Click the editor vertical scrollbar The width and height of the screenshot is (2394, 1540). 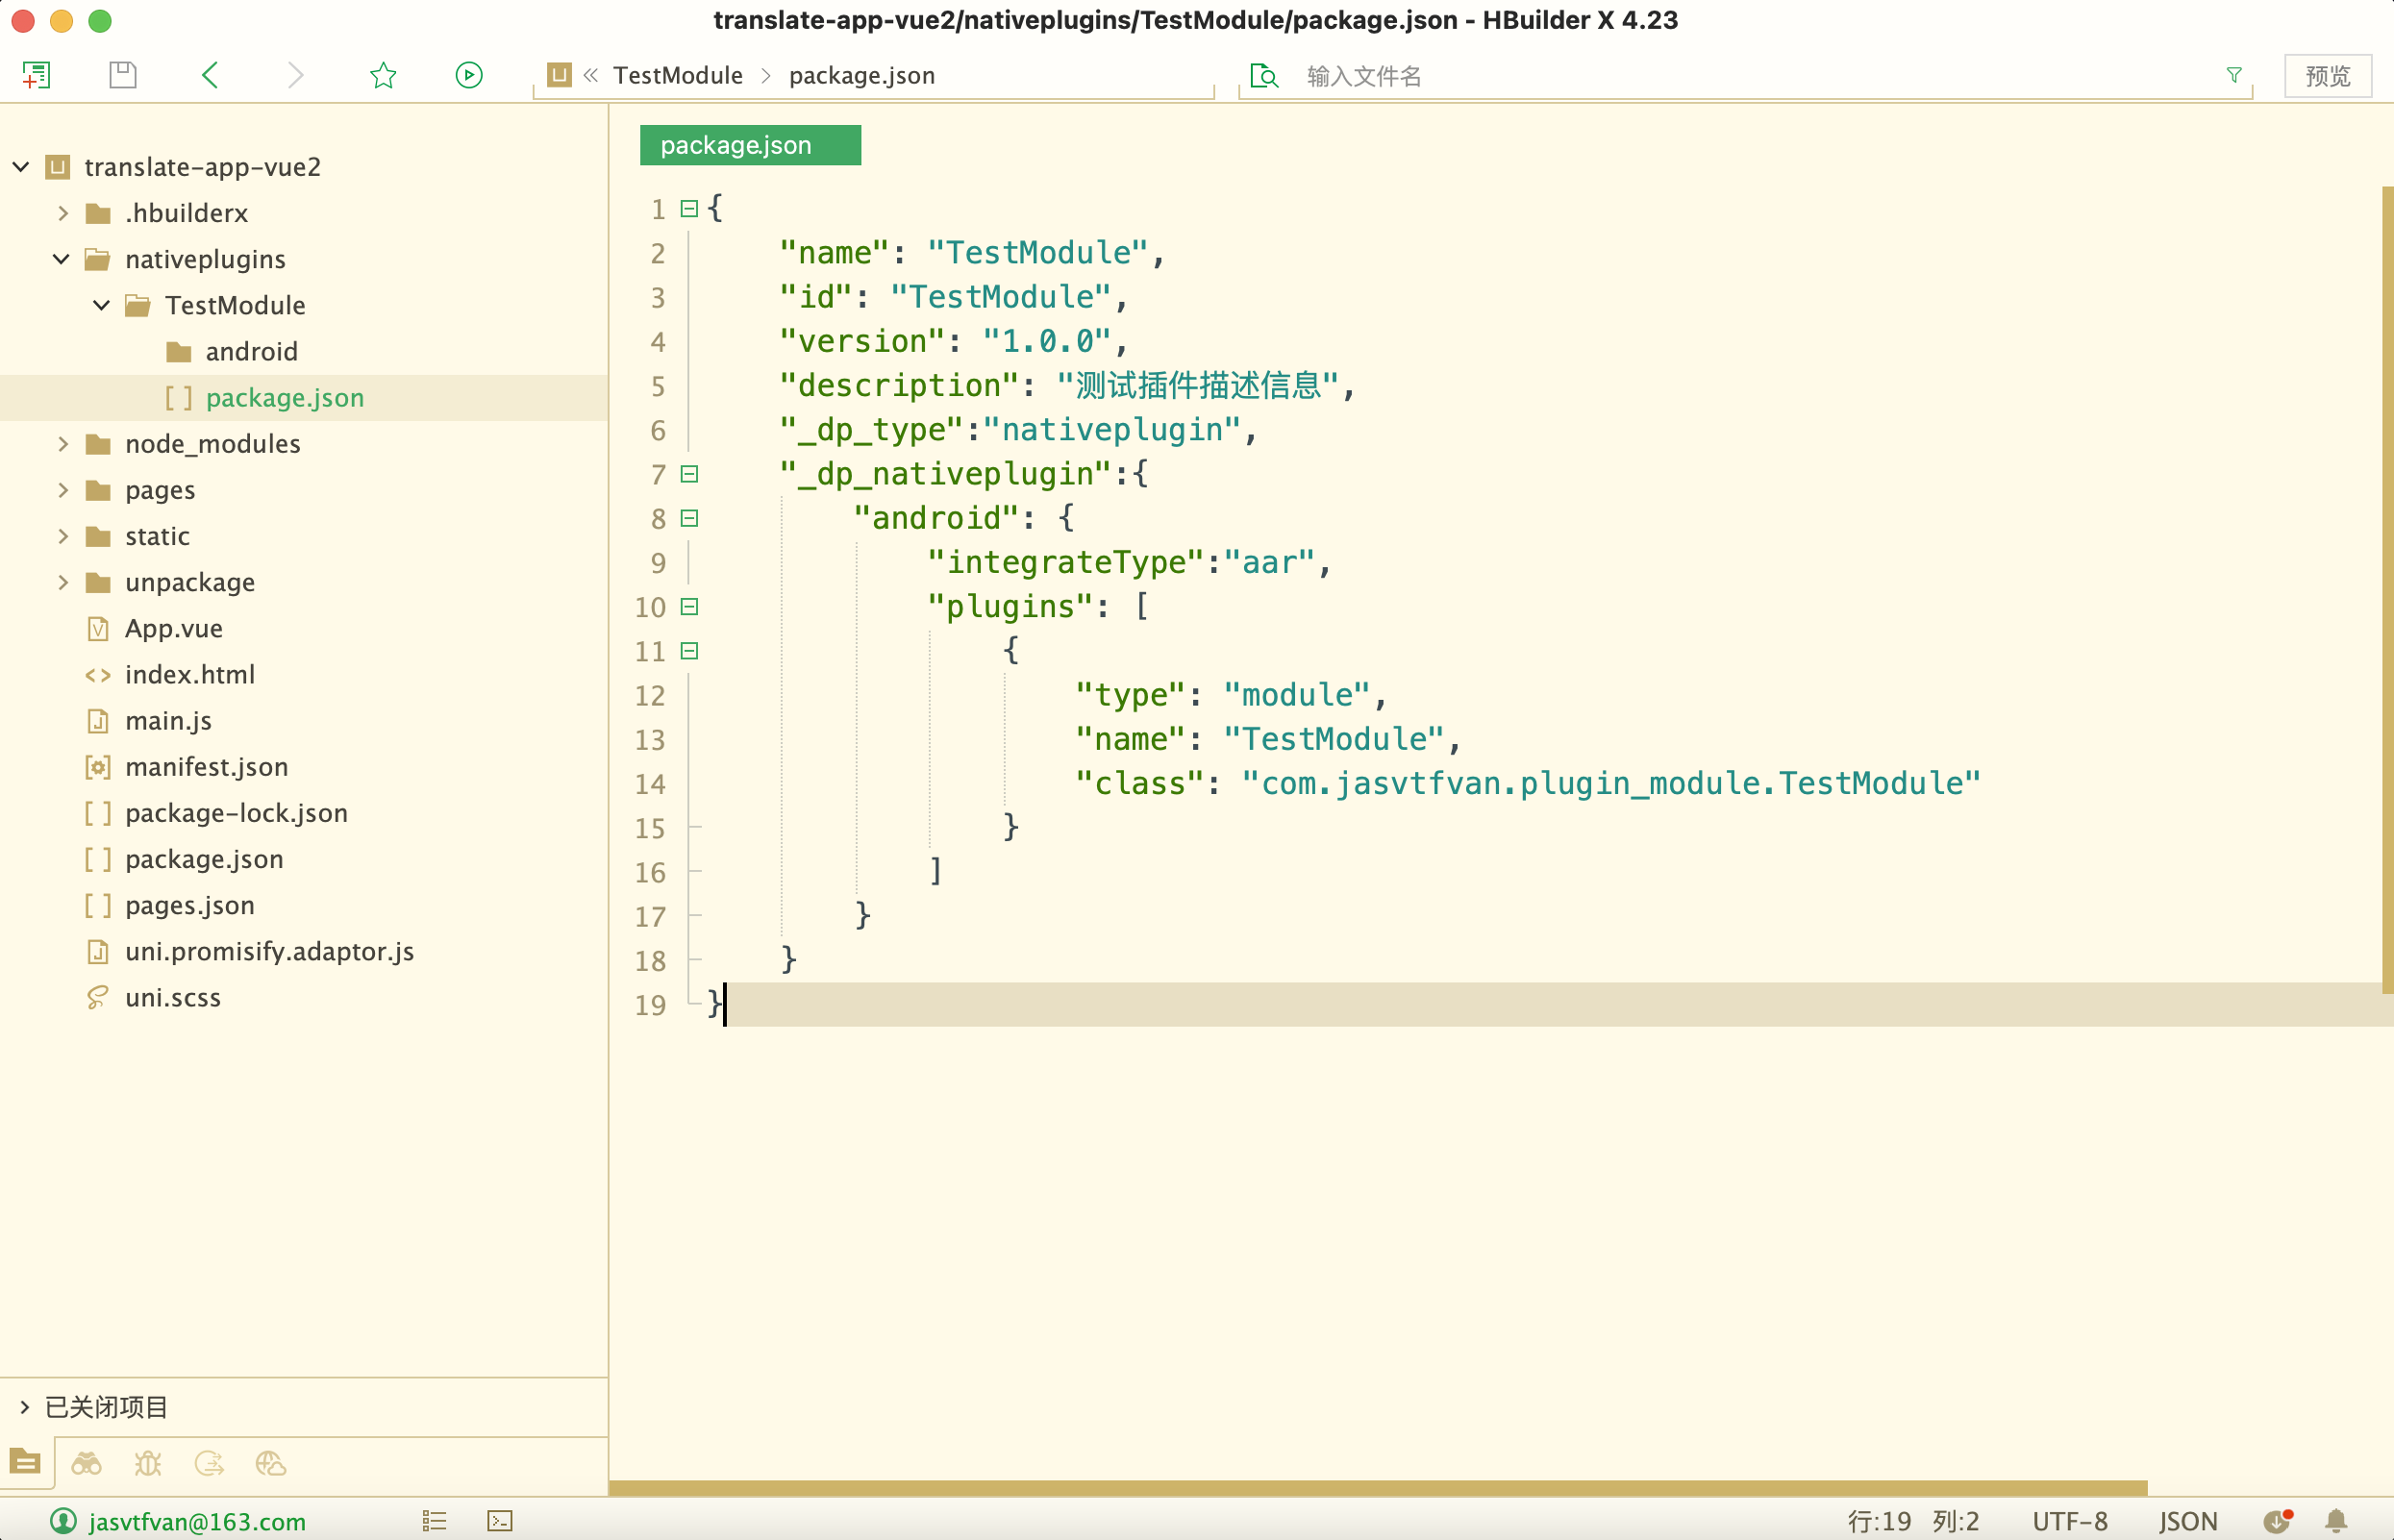pyautogui.click(x=2388, y=590)
